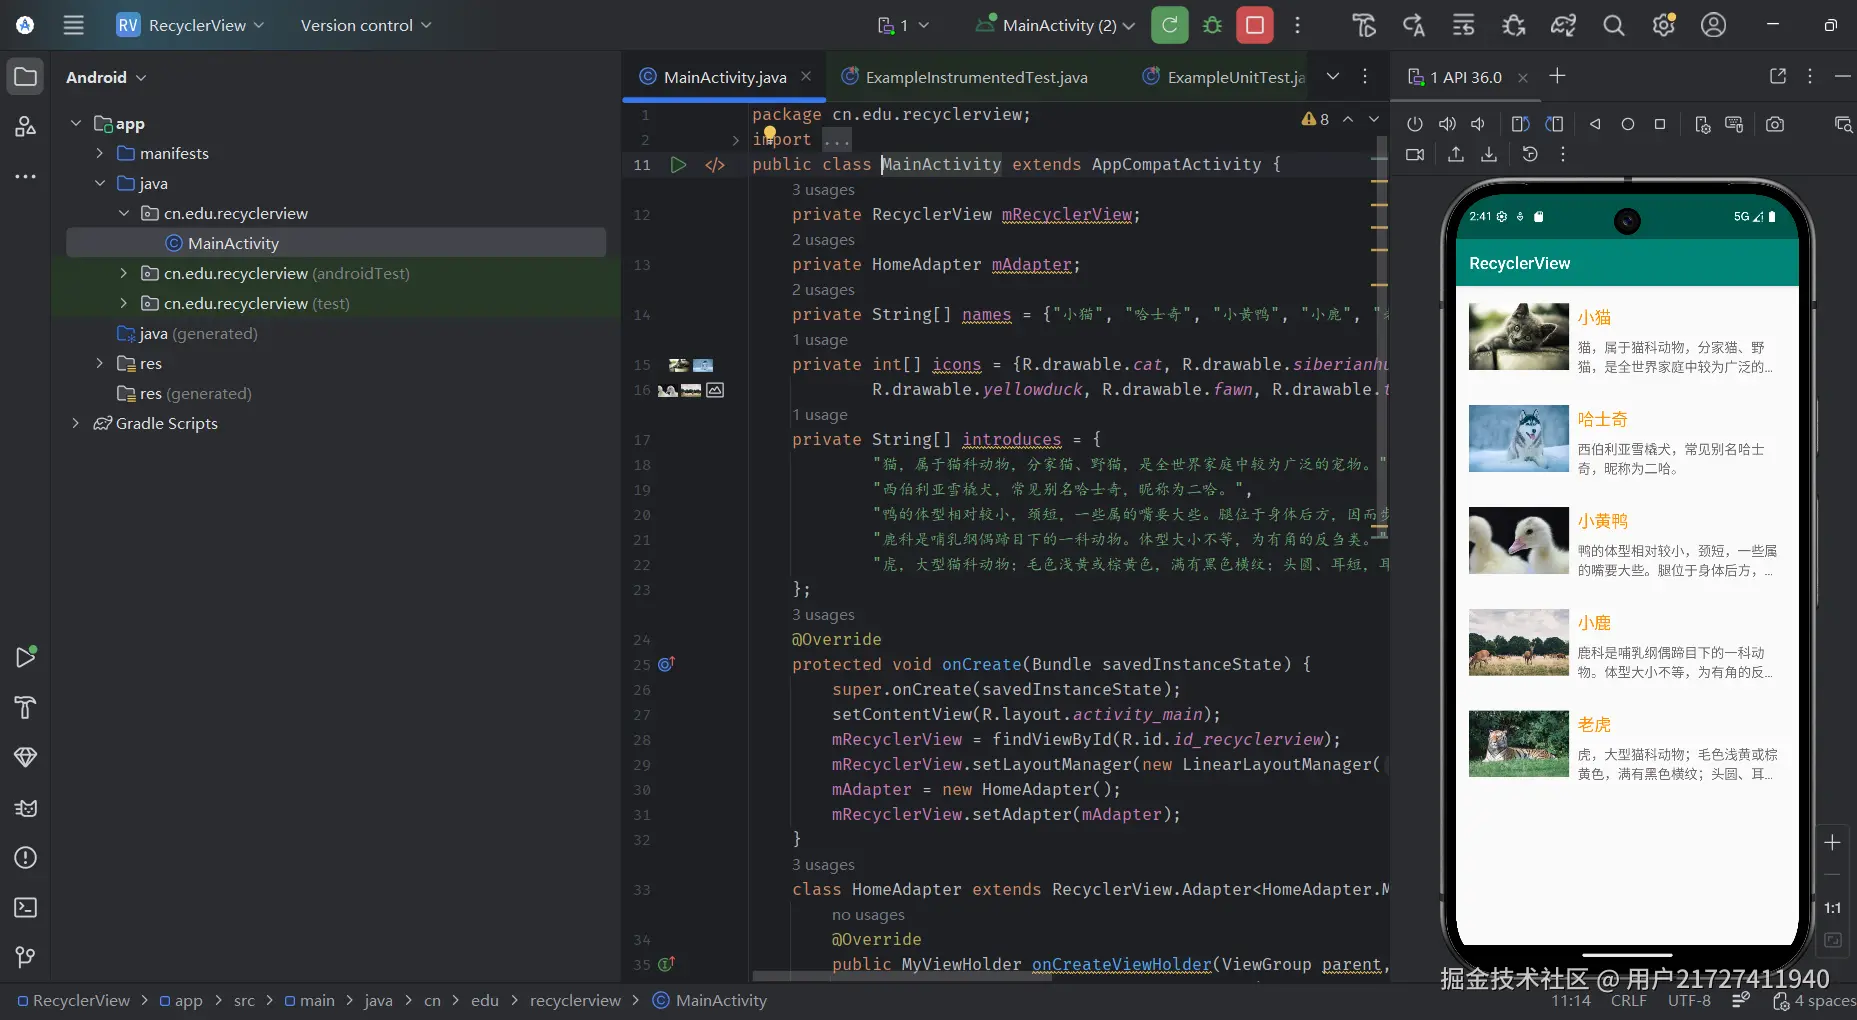Toggle the emulator 1:1 actual size zoom
This screenshot has width=1857, height=1020.
pos(1831,908)
